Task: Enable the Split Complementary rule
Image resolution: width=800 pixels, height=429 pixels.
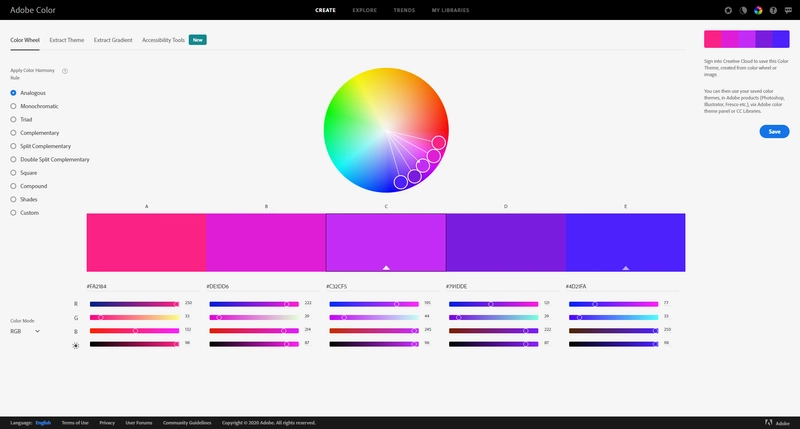Action: coord(41,146)
